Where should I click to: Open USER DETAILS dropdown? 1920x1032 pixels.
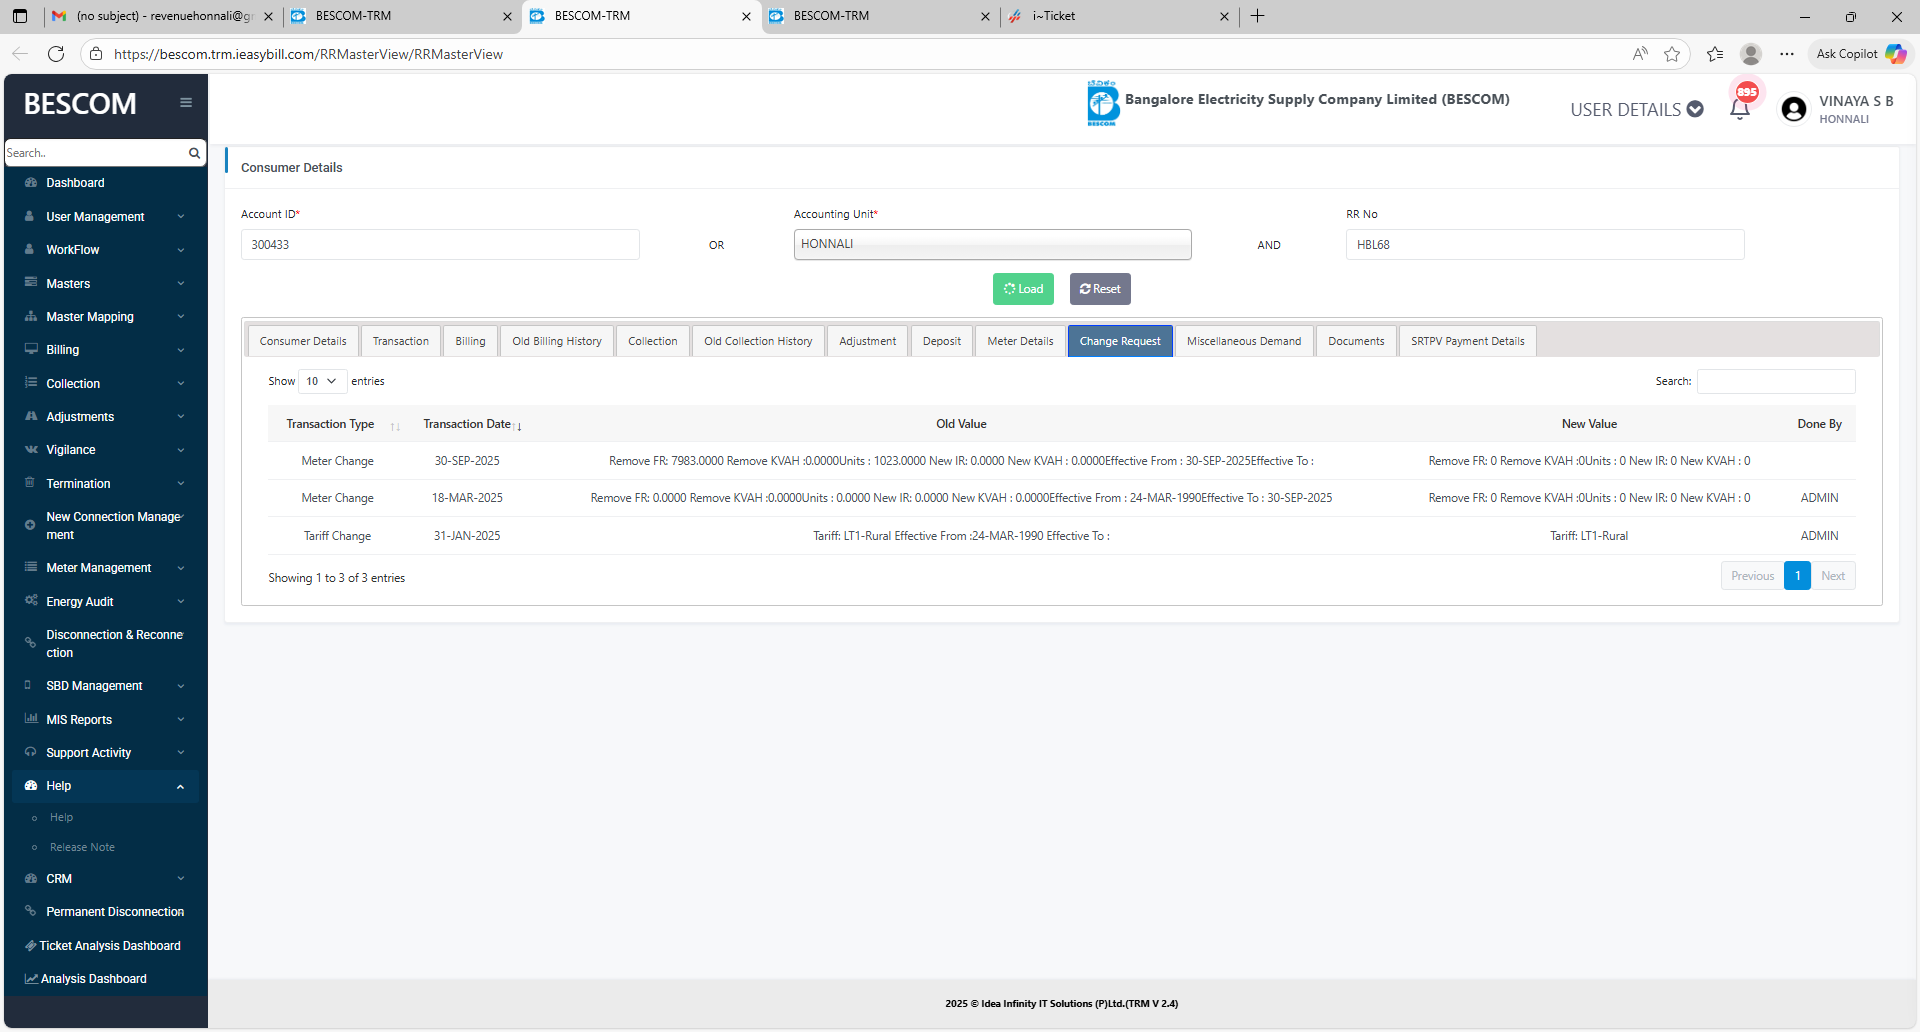tap(1636, 110)
